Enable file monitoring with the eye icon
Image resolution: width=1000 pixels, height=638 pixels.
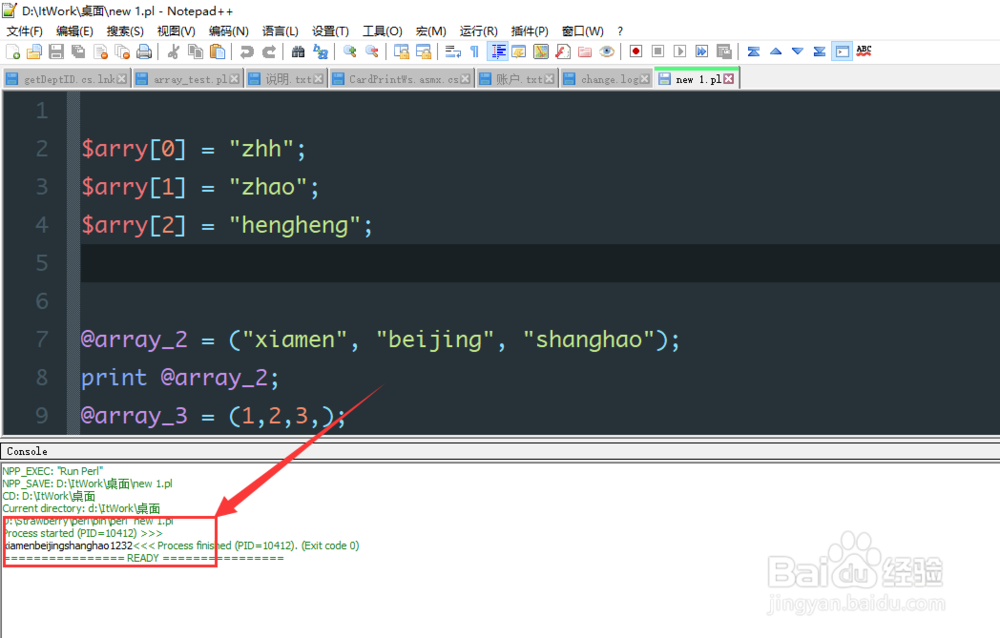607,50
